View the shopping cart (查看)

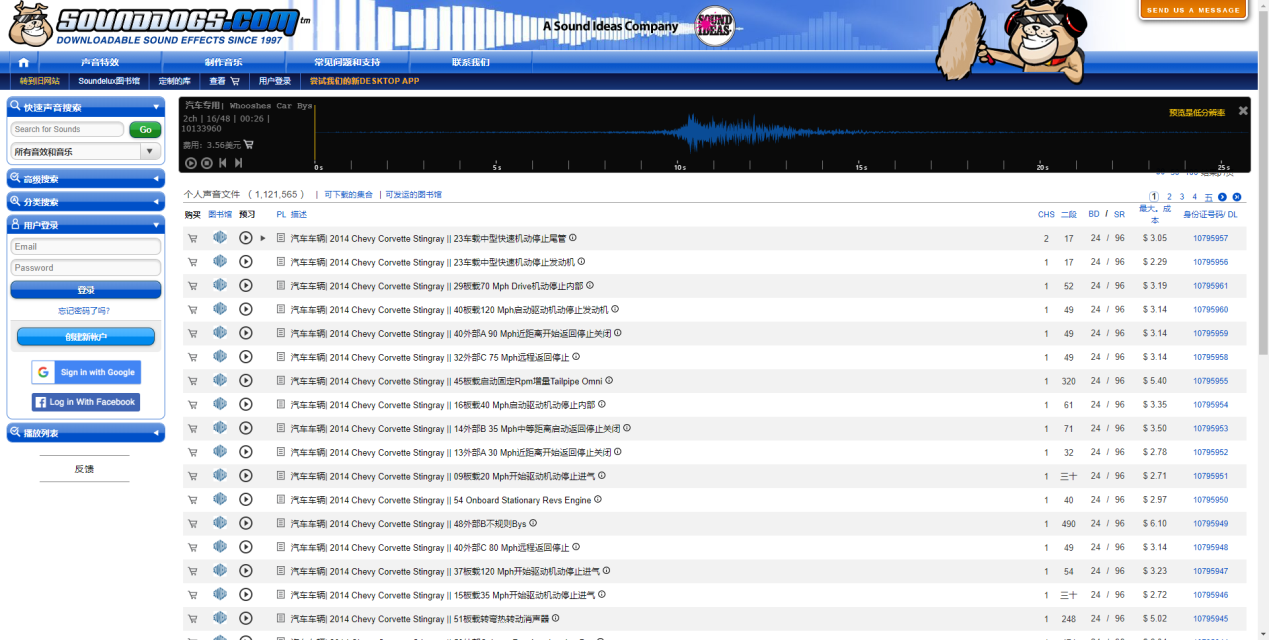click(x=225, y=81)
